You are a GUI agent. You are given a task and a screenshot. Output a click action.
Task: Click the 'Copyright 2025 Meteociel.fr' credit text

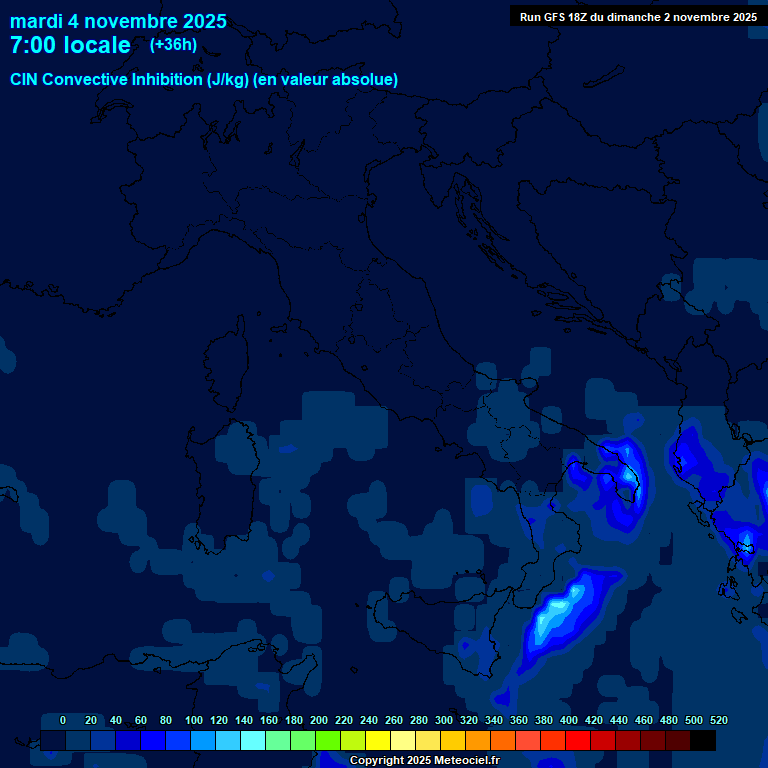[425, 760]
